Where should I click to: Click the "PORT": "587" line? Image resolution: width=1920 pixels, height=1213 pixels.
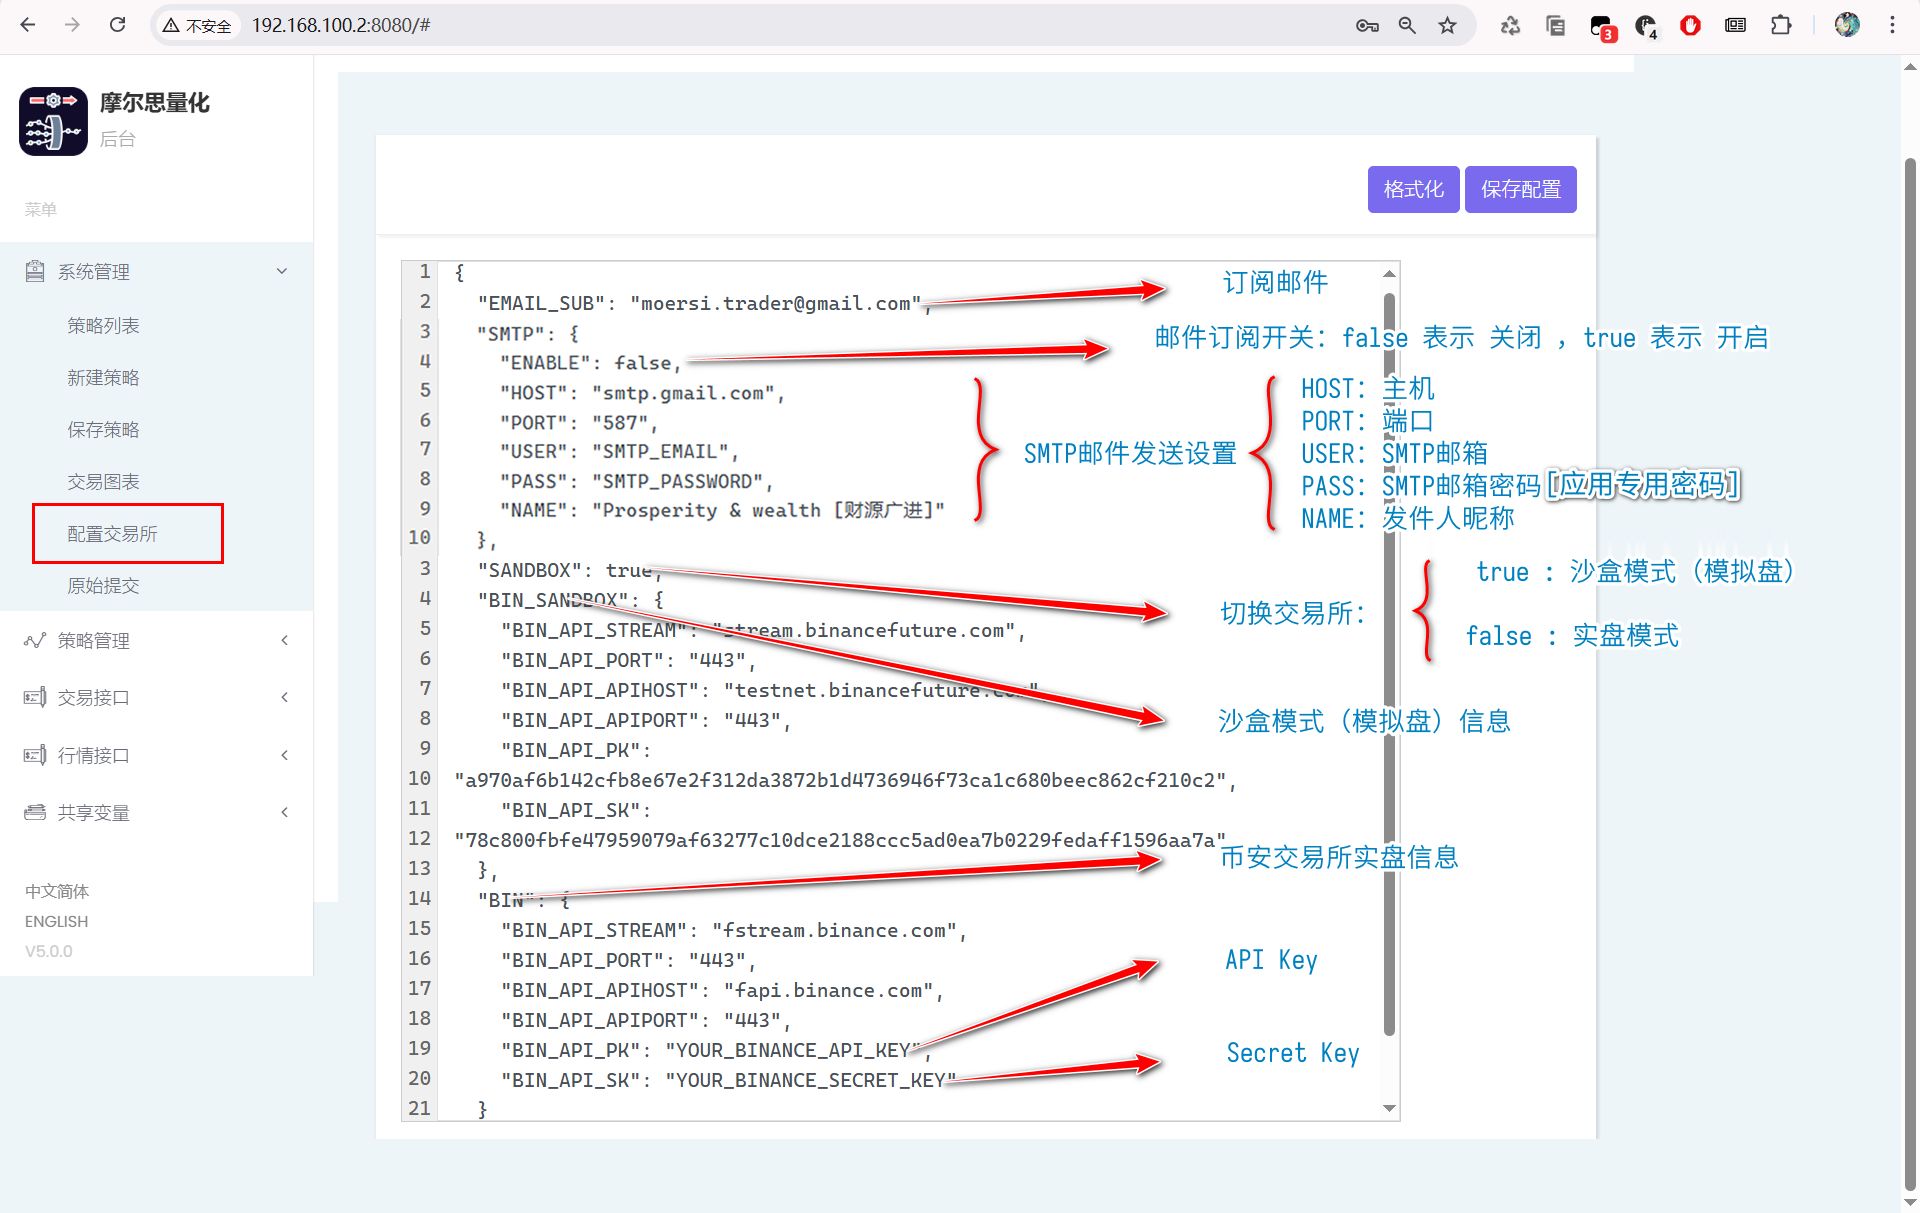click(579, 423)
